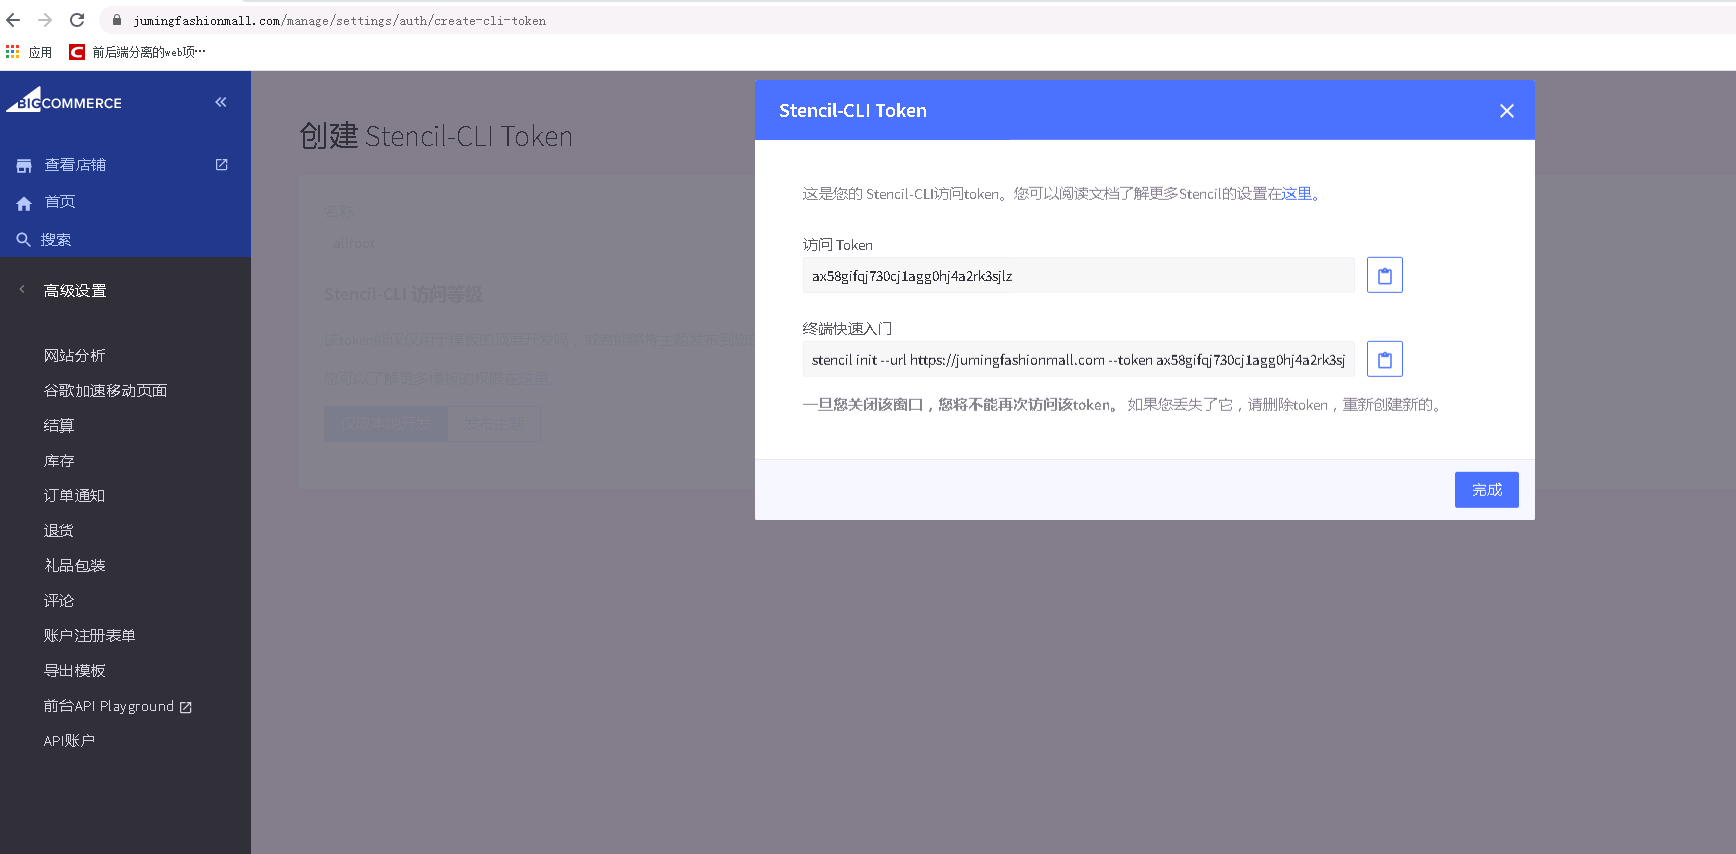The height and width of the screenshot is (854, 1736).
Task: Click the browser back arrow
Action: coord(13,20)
